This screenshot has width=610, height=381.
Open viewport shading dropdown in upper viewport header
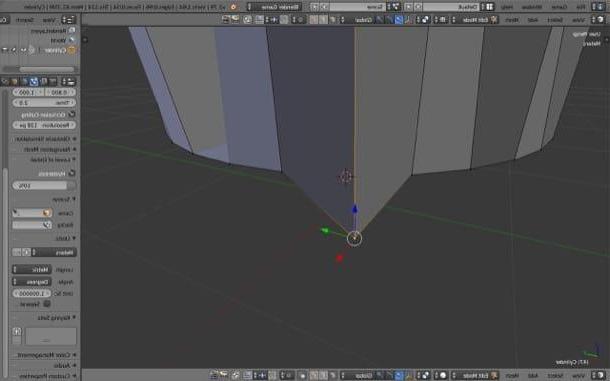441,19
